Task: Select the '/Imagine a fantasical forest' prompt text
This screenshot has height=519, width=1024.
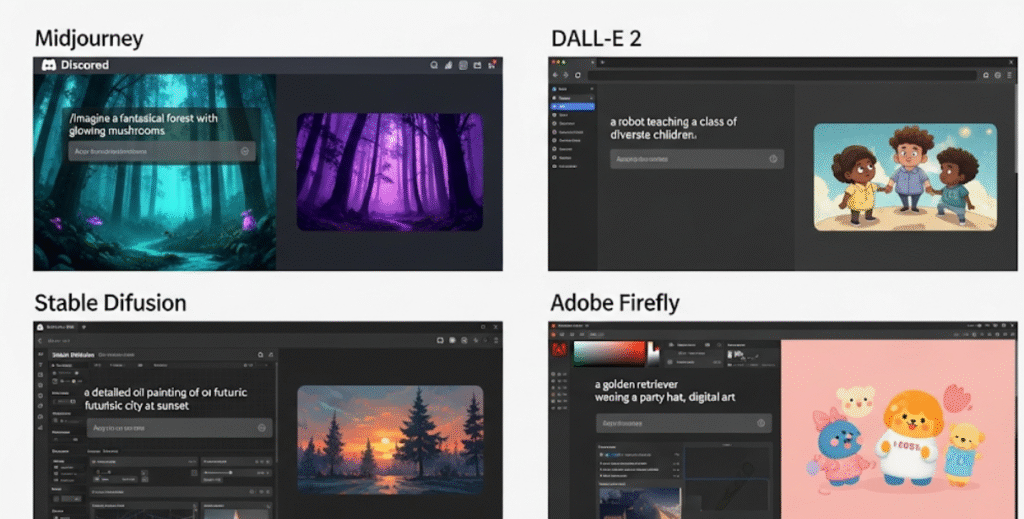Action: pos(144,125)
